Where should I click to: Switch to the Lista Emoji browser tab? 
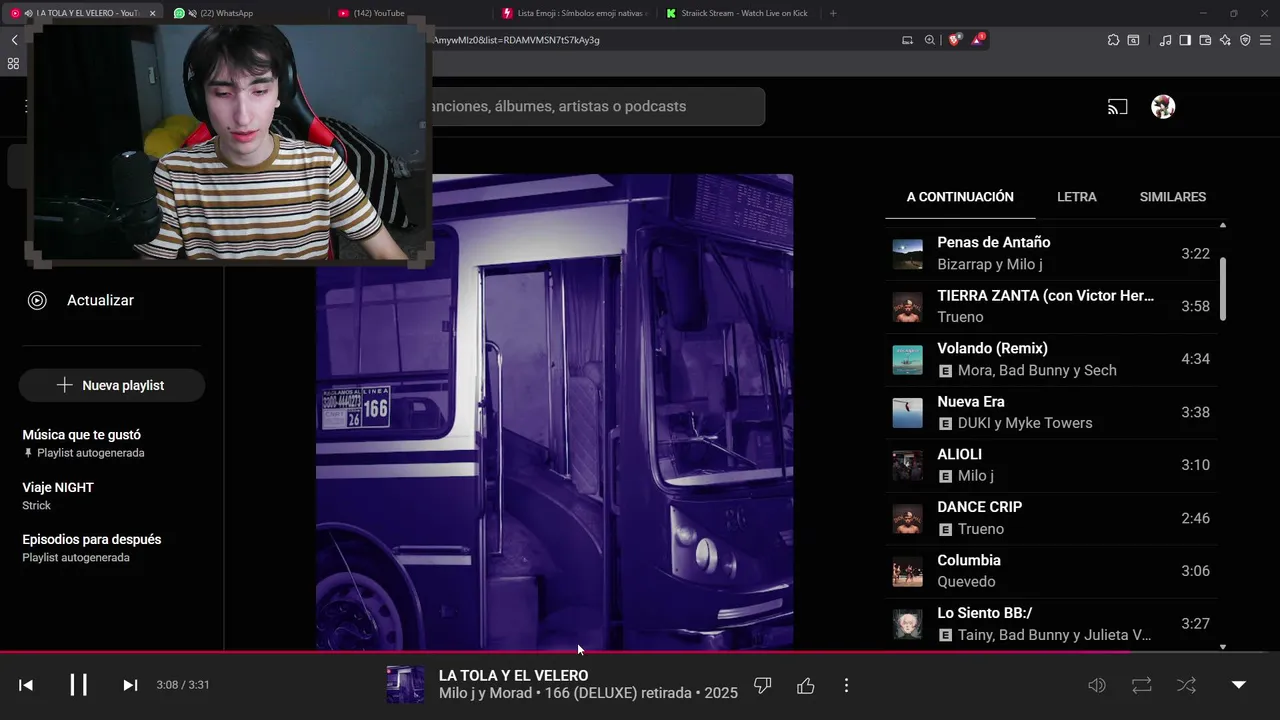(575, 13)
